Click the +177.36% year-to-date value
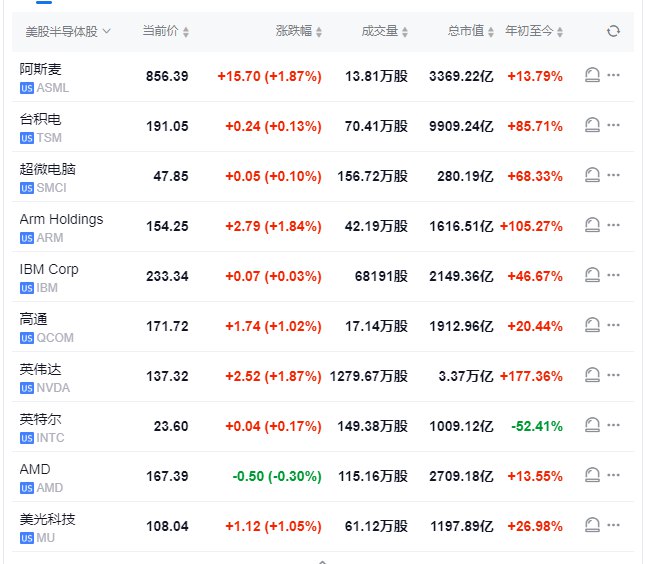The width and height of the screenshot is (646, 564). 531,376
